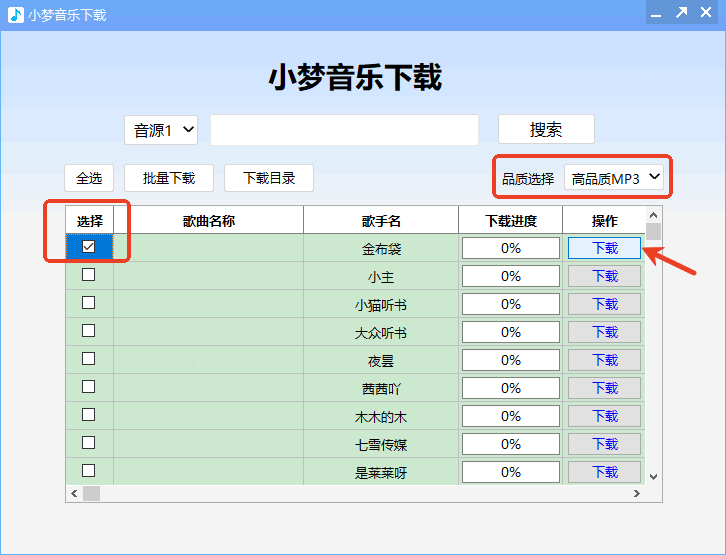The image size is (726, 555).
Task: Click the vertical scrollbar thumb
Action: (x=653, y=231)
